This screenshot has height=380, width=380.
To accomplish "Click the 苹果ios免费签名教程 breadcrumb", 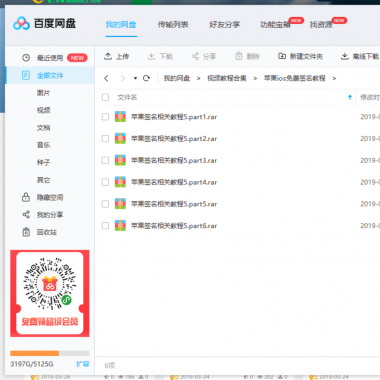I will coord(295,78).
